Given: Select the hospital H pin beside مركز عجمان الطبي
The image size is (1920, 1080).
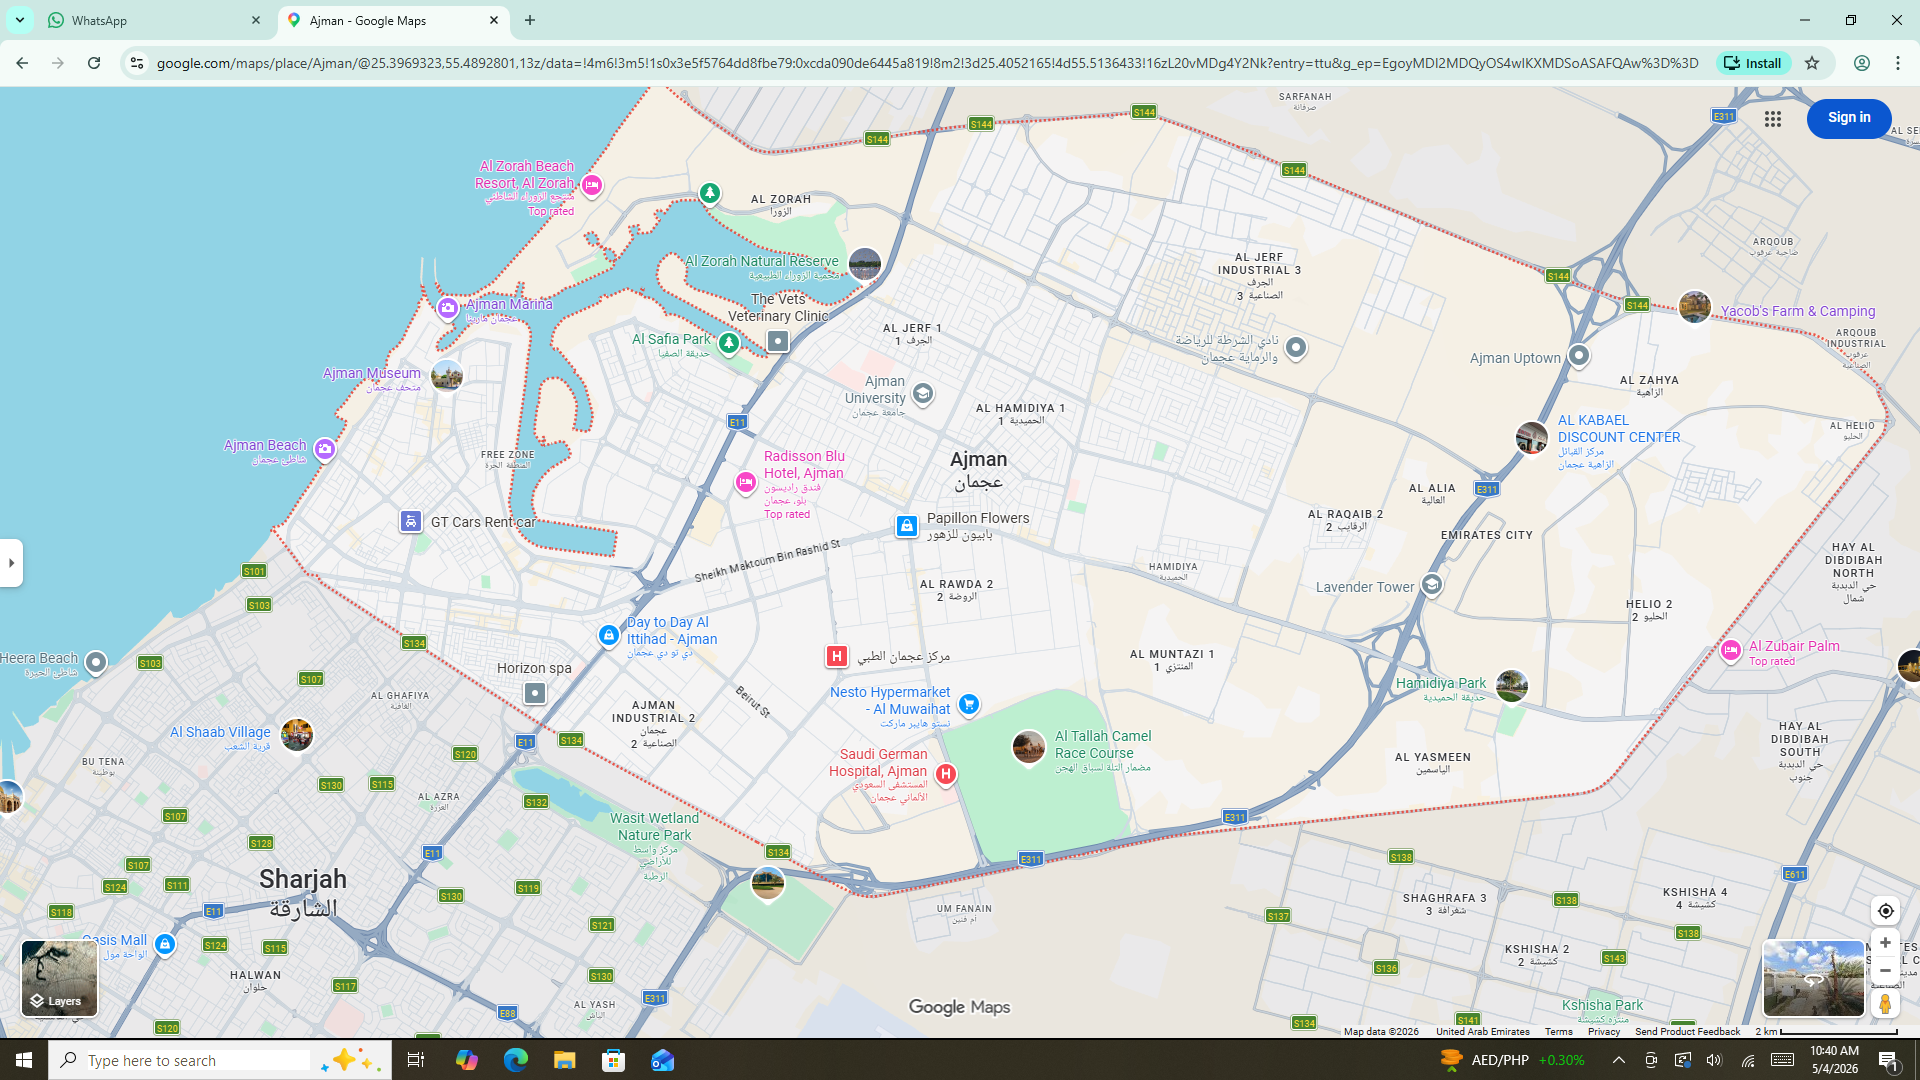Looking at the screenshot, I should click(x=837, y=656).
